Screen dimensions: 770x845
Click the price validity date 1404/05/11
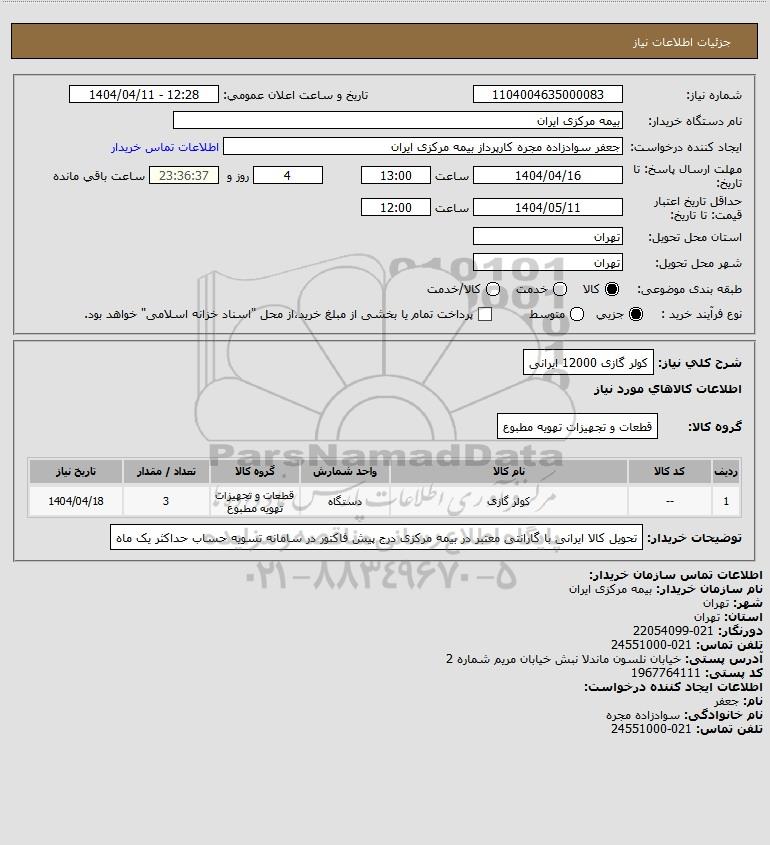(x=547, y=207)
